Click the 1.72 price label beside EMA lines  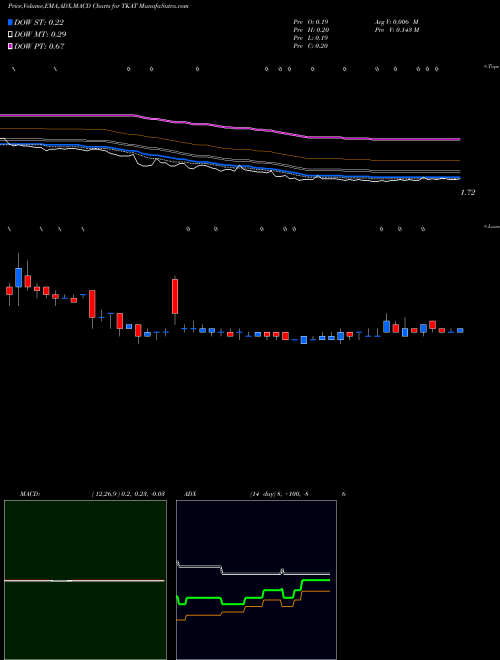pyautogui.click(x=468, y=192)
